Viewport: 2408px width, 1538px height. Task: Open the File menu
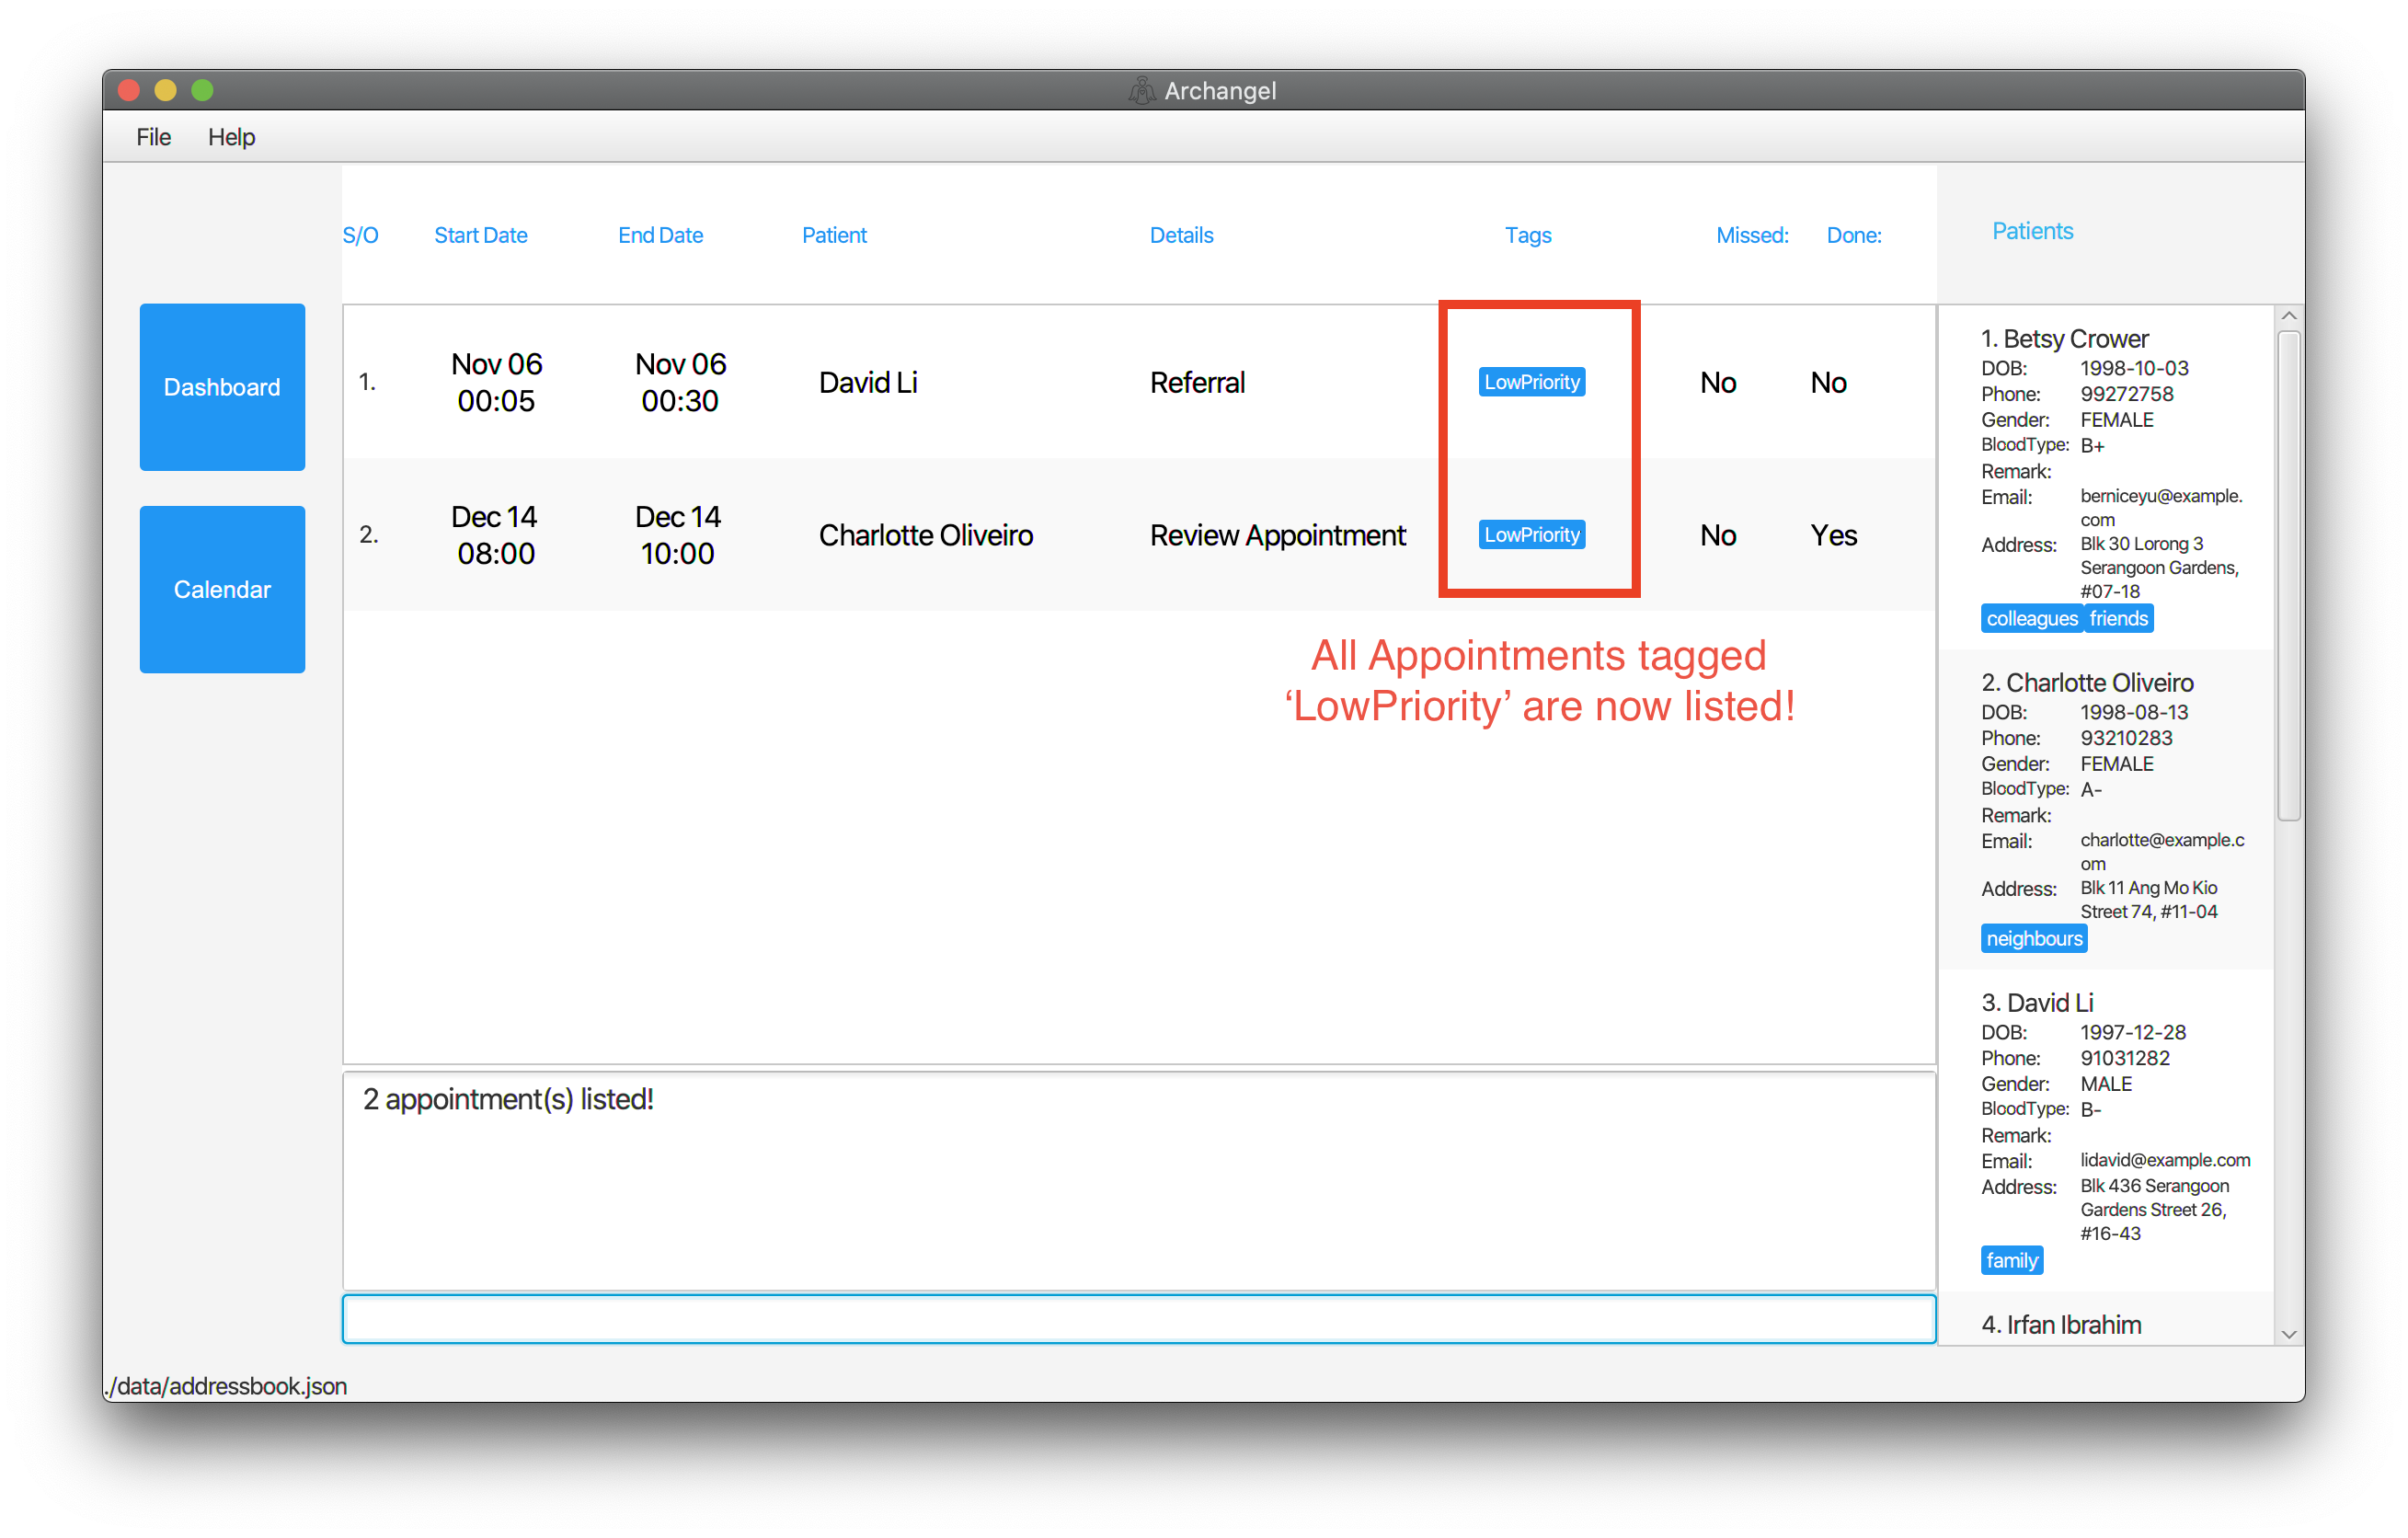click(153, 137)
